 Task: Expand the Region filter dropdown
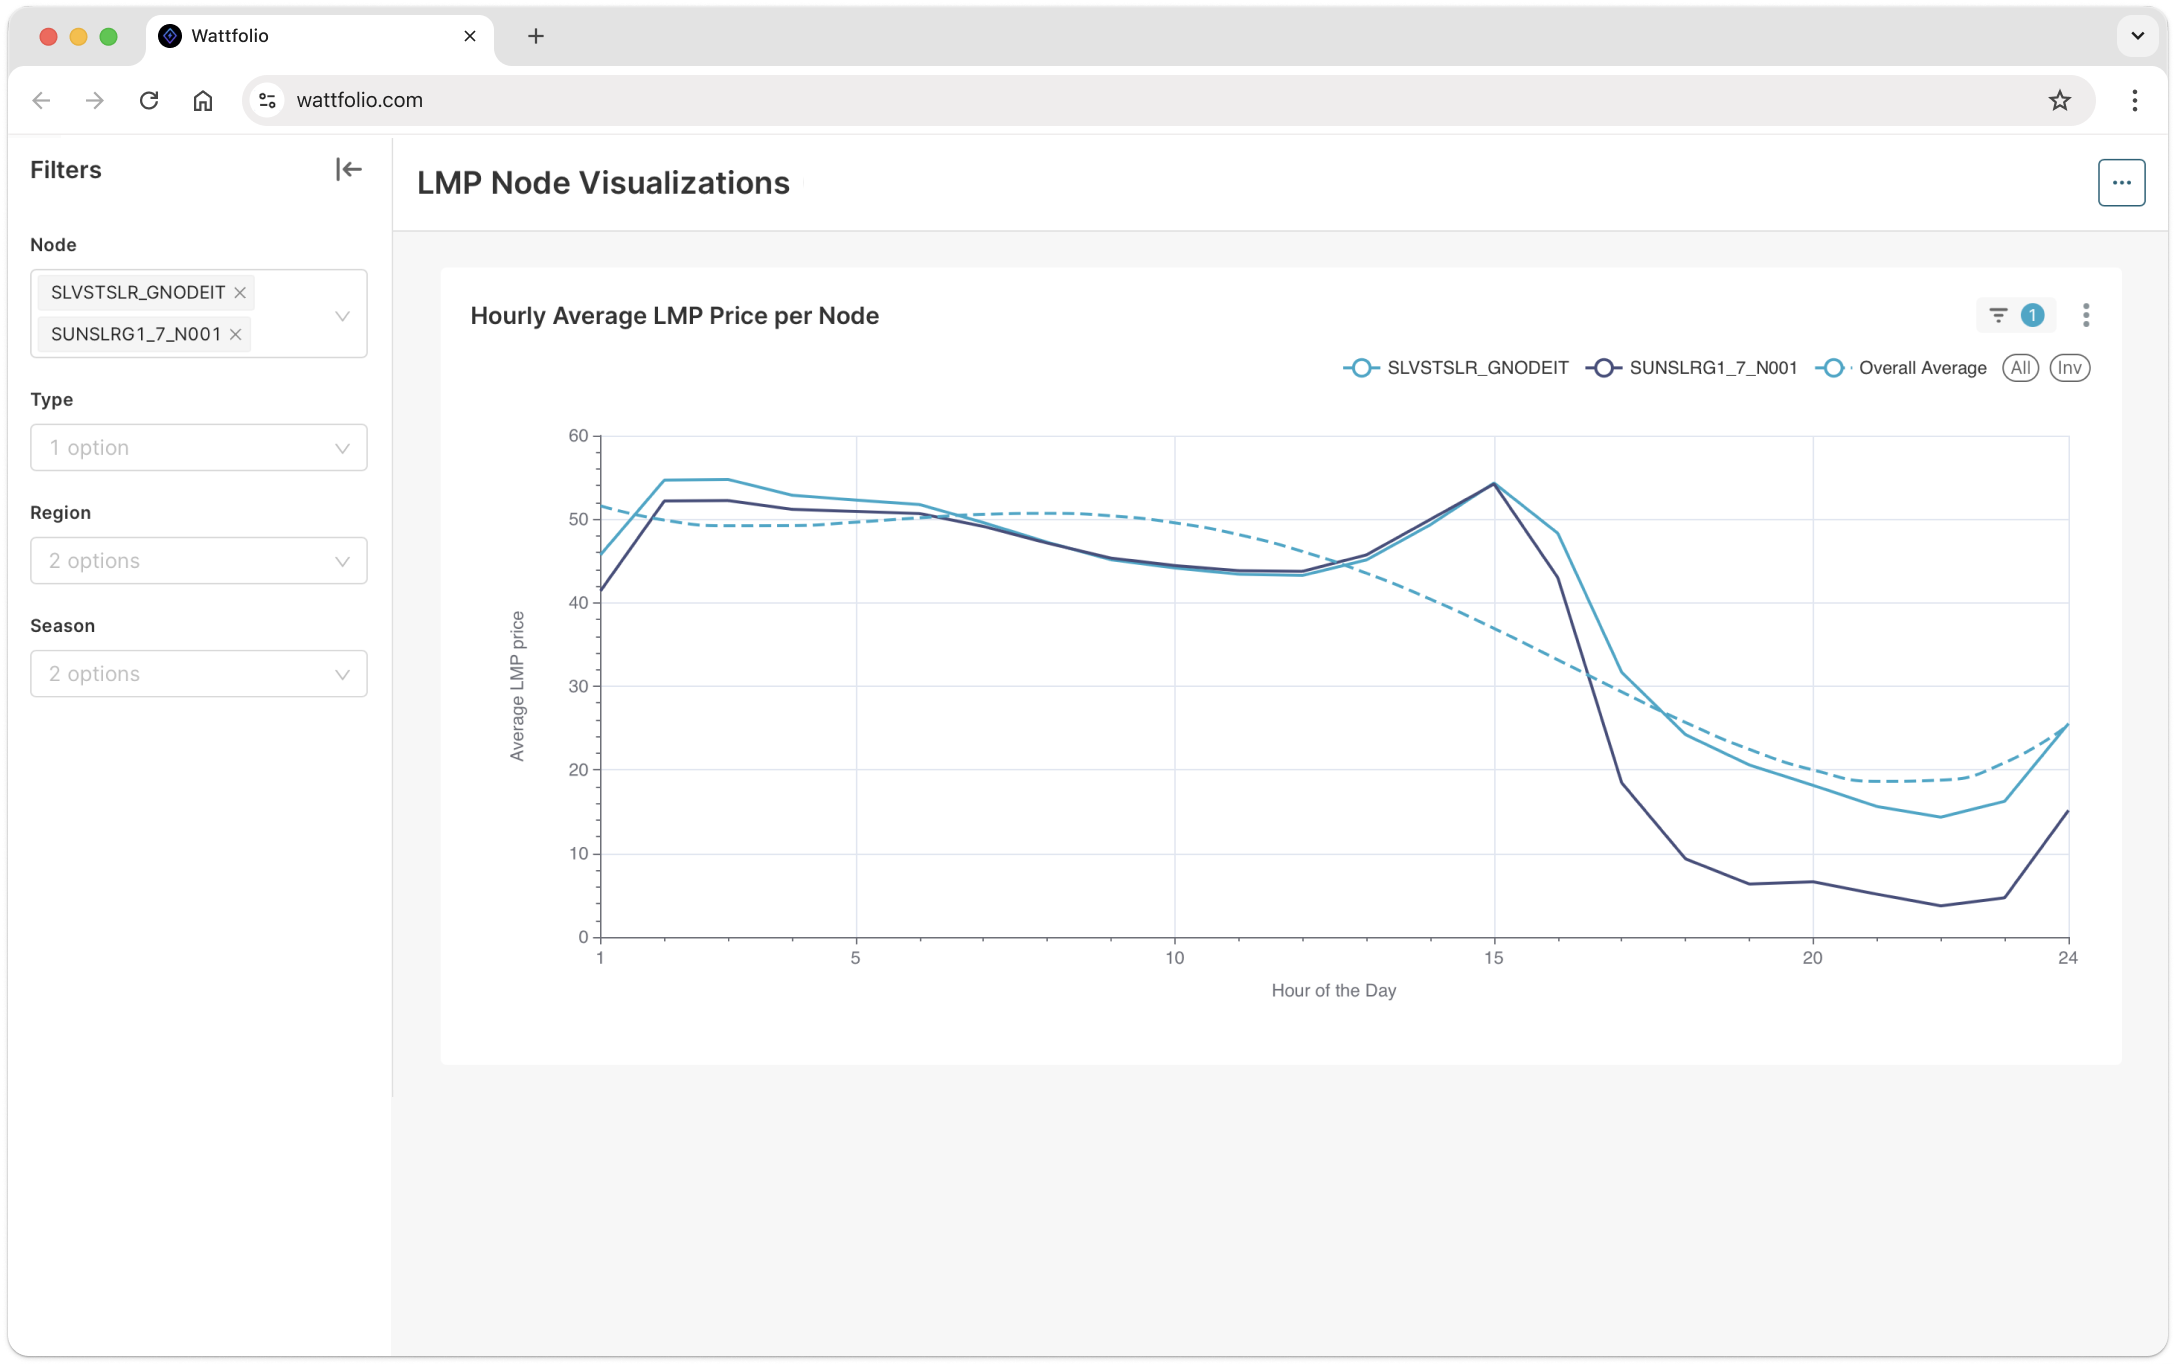click(199, 561)
